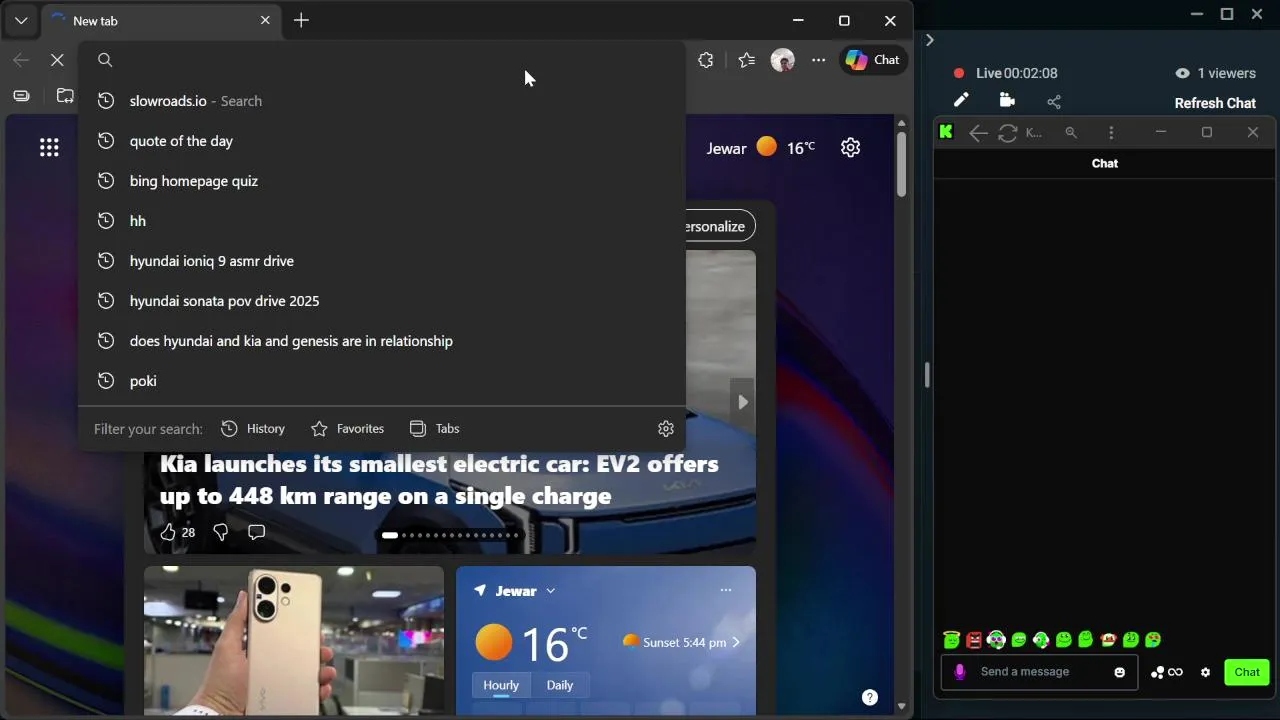Screen dimensions: 1280x720
Task: Select hyundai kia genesis relationship suggestion
Action: click(382, 341)
